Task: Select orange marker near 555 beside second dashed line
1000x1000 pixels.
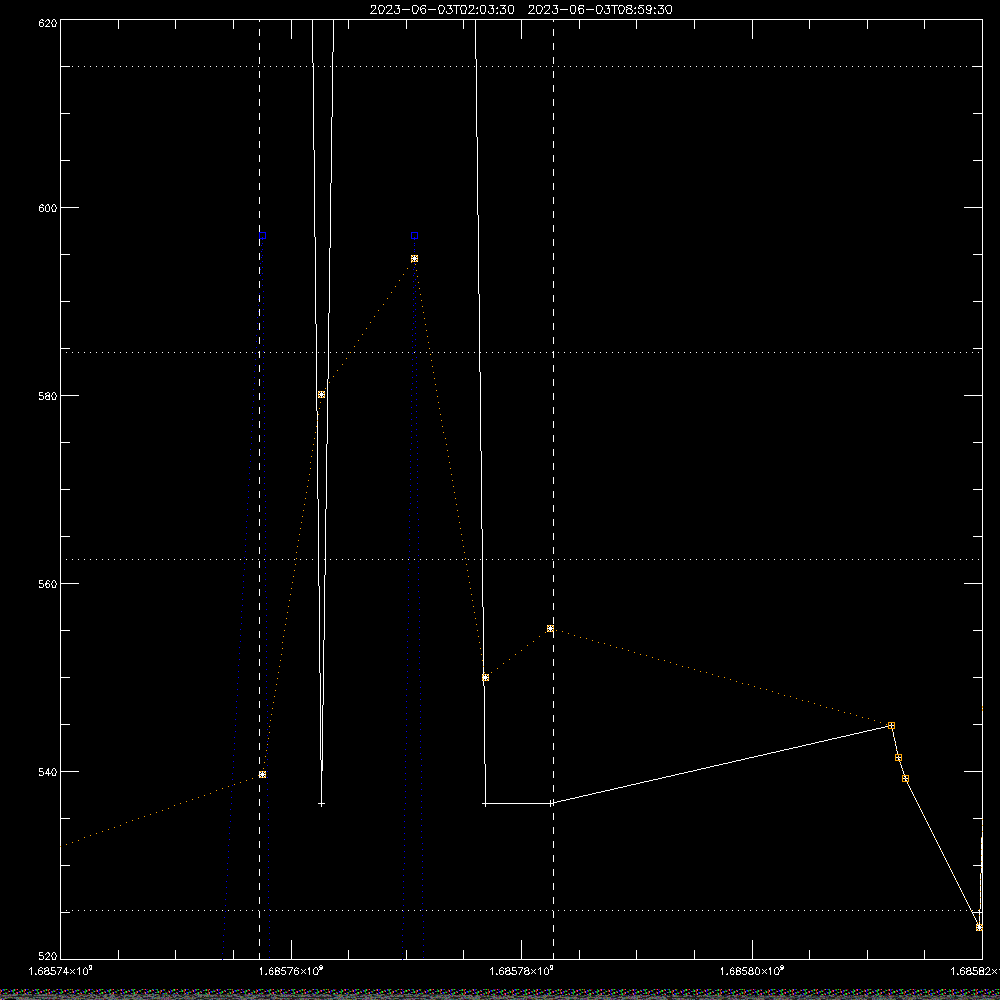Action: tap(550, 629)
